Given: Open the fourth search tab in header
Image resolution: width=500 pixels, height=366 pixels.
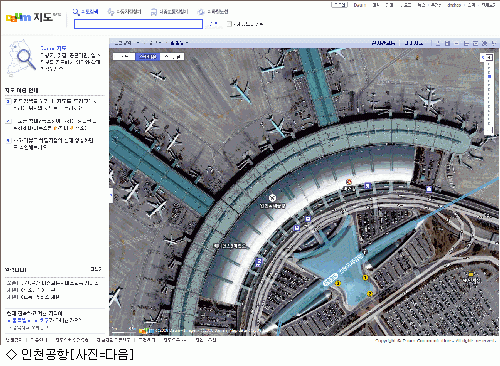Looking at the screenshot, I should coord(213,12).
